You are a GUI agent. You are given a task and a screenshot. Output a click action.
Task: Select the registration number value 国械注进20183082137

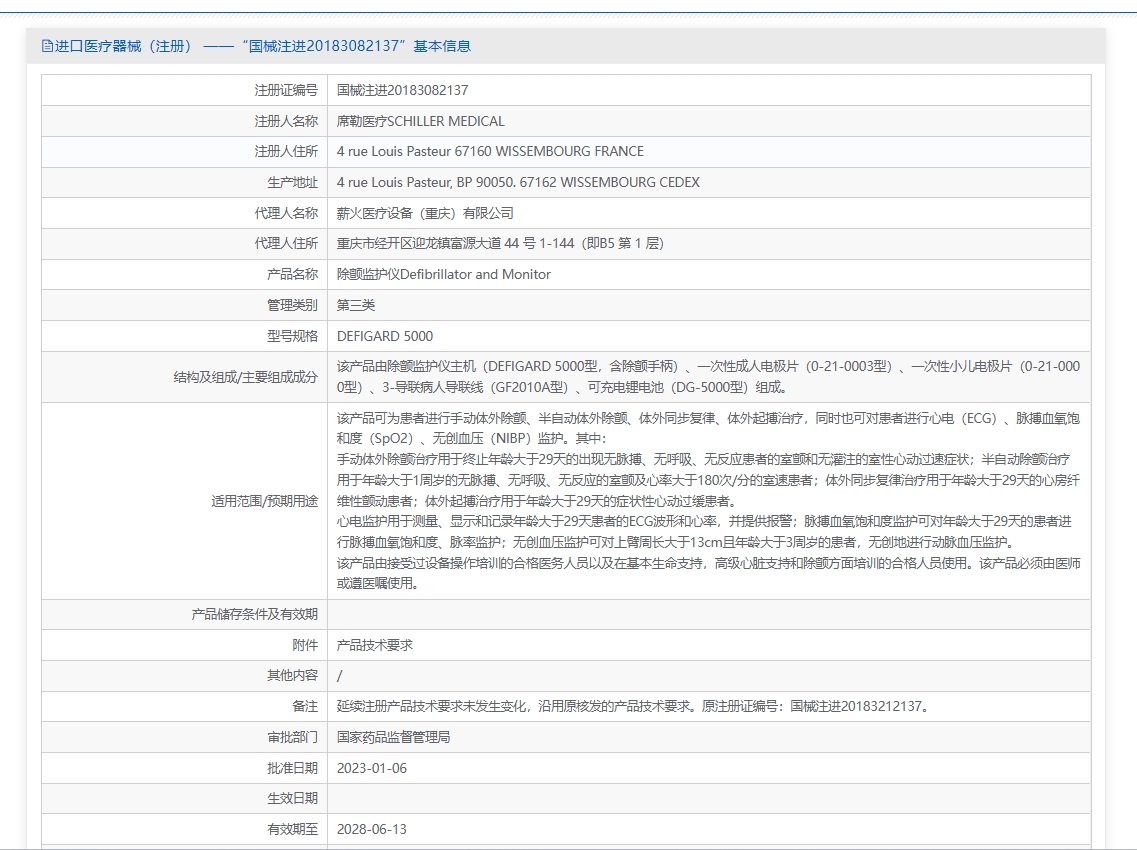pos(402,91)
